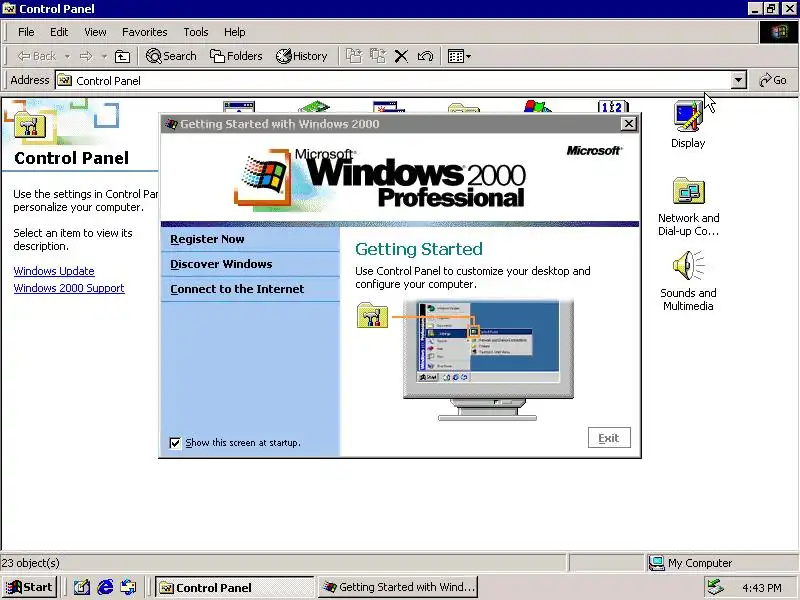The image size is (800, 600).
Task: Click the Microsoft logo in dialog banner
Action: [x=594, y=151]
